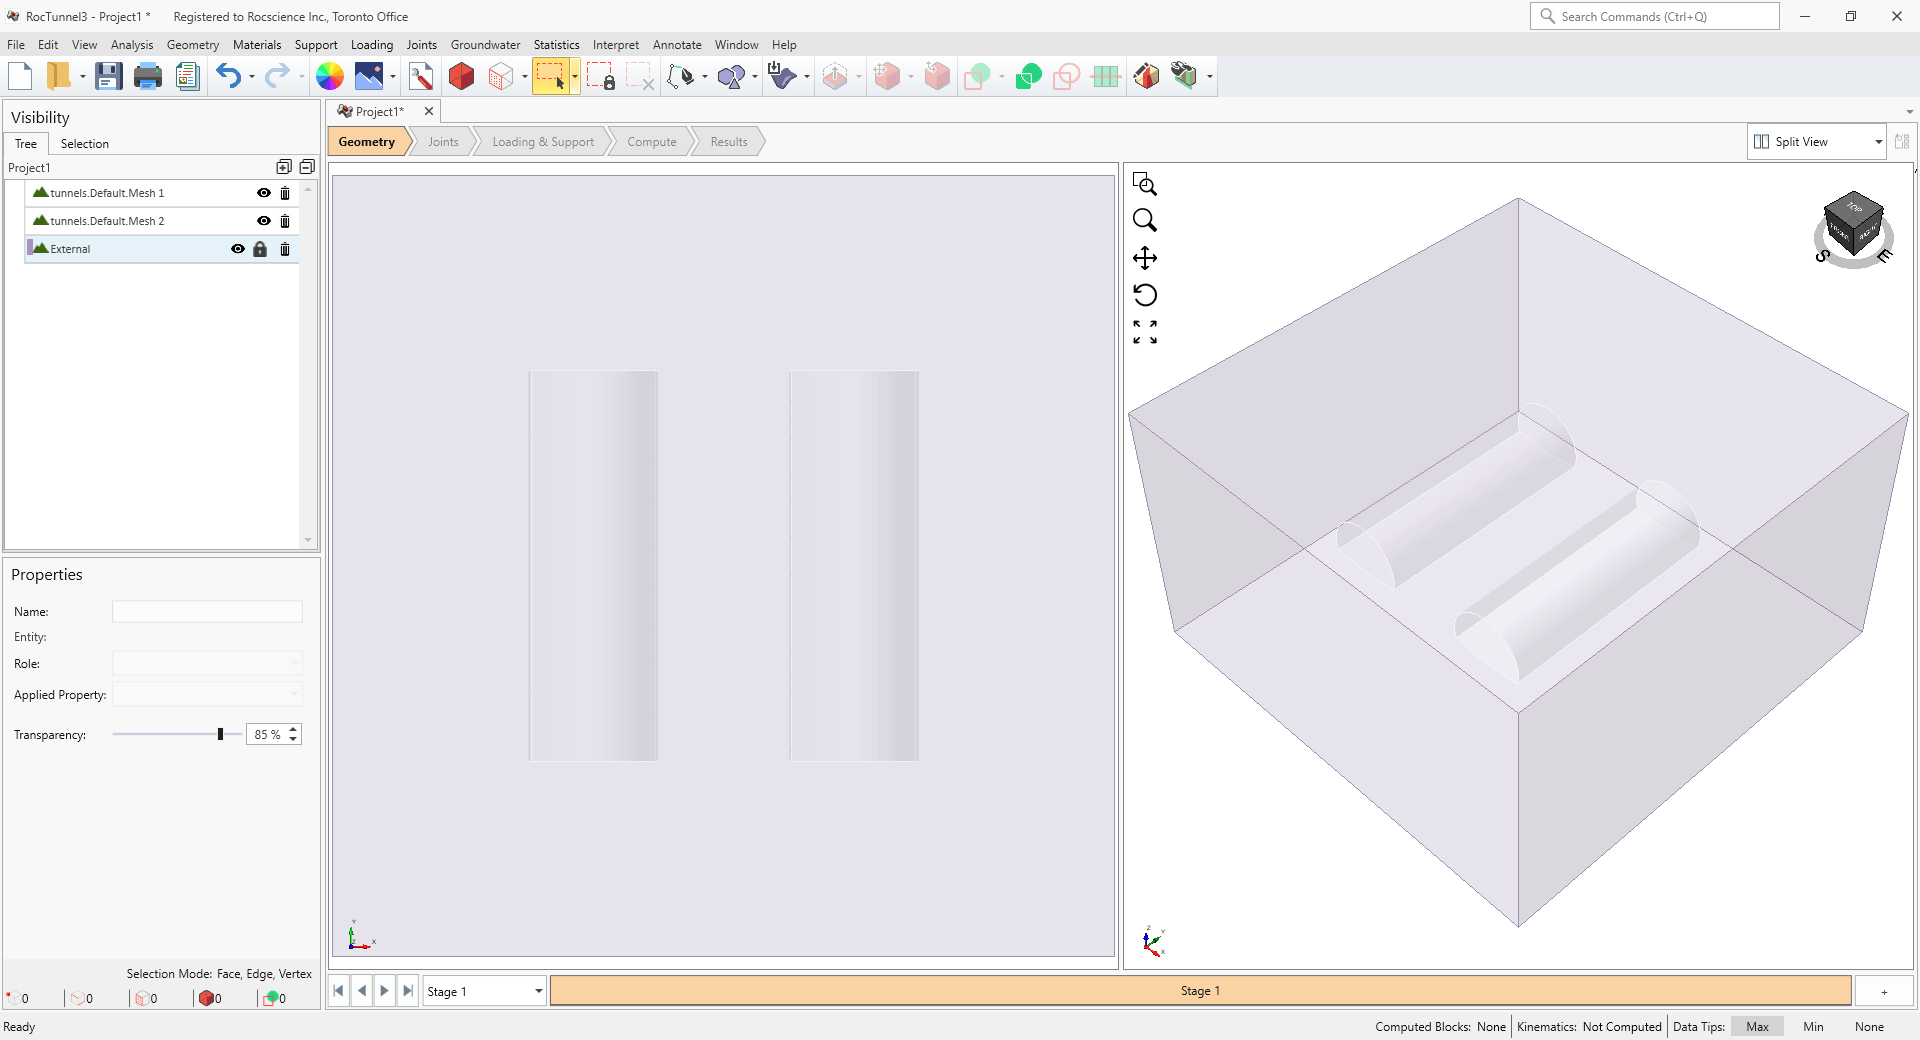Click the pan tool icon beside the viewport
The image size is (1920, 1040).
pos(1145,257)
